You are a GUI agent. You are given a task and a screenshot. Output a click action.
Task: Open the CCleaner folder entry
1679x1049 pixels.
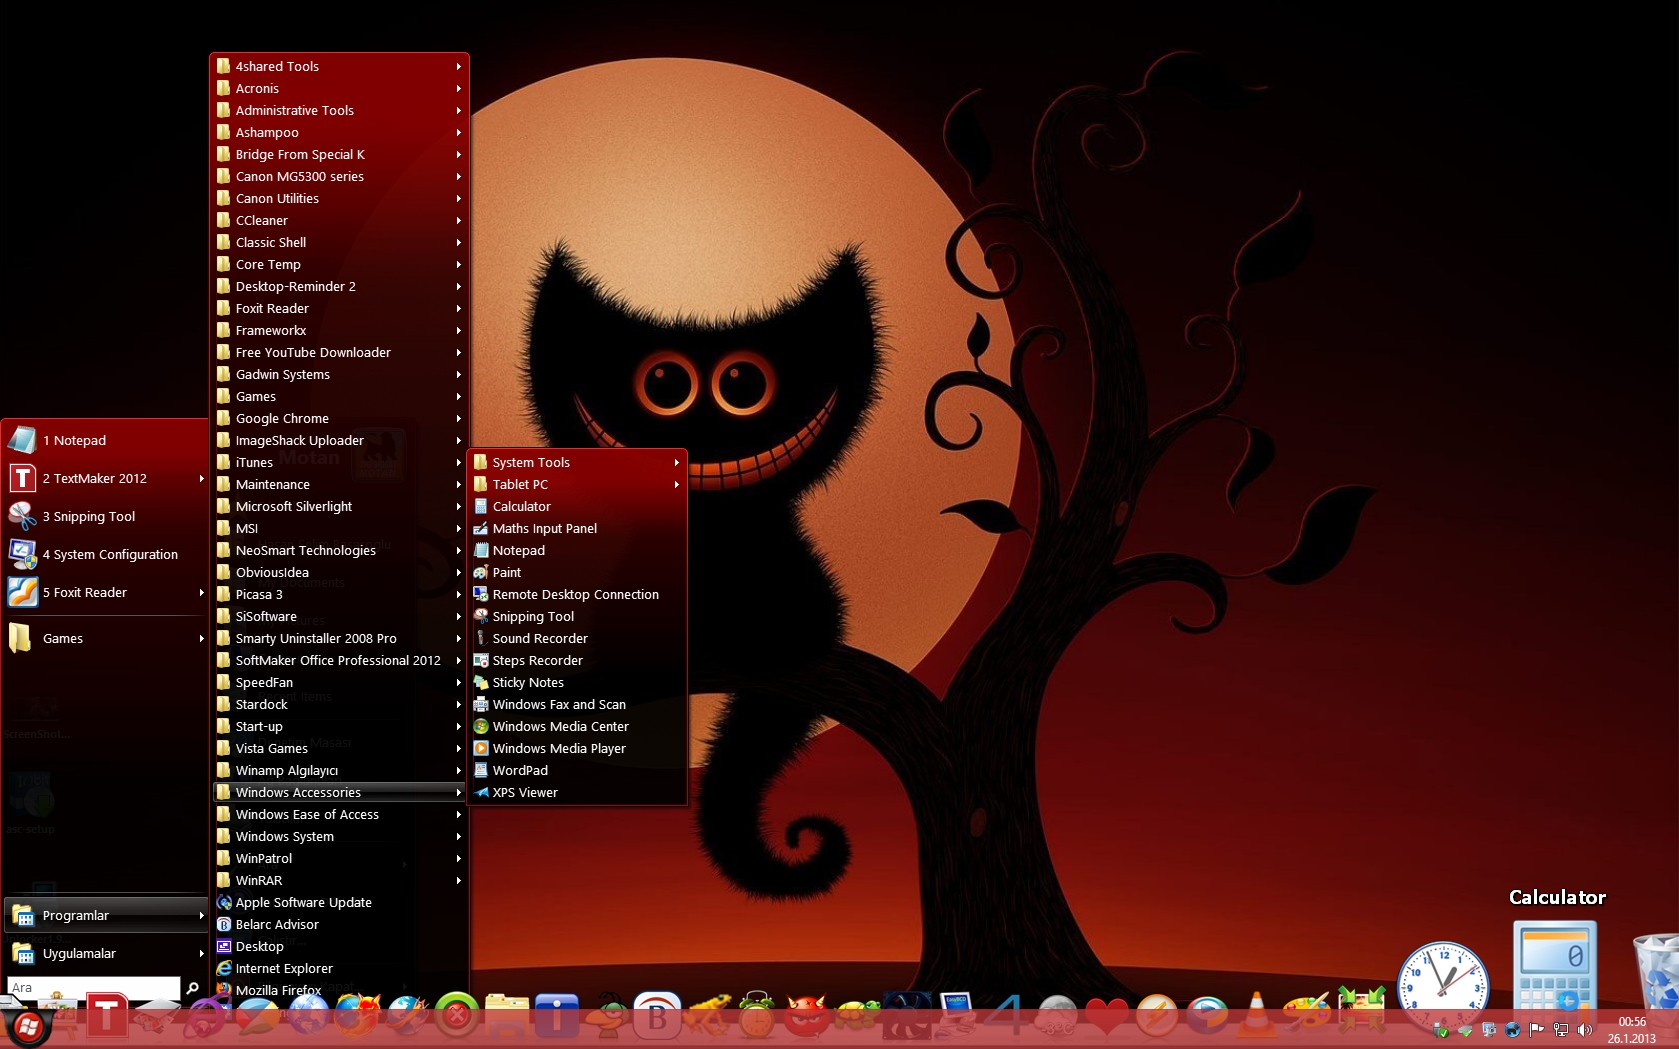point(340,220)
